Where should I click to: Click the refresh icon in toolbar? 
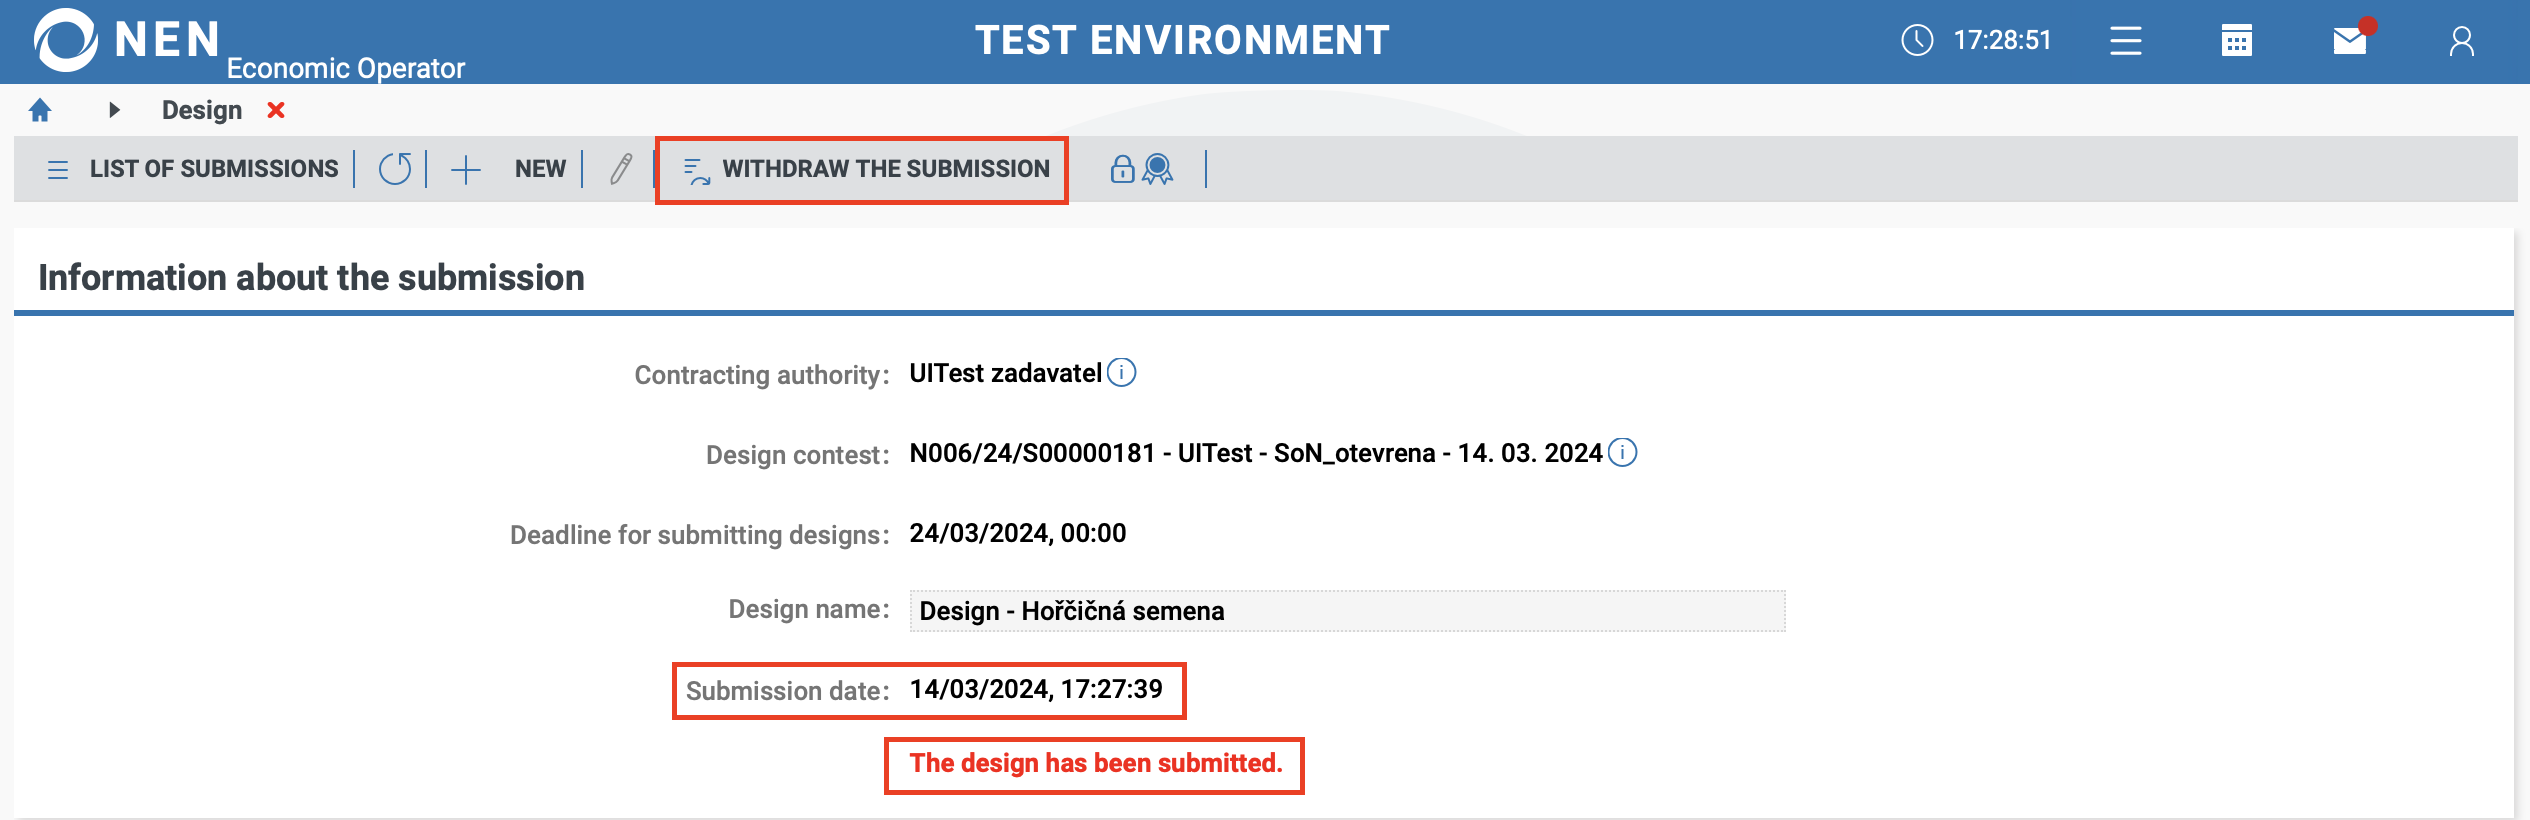pyautogui.click(x=395, y=169)
